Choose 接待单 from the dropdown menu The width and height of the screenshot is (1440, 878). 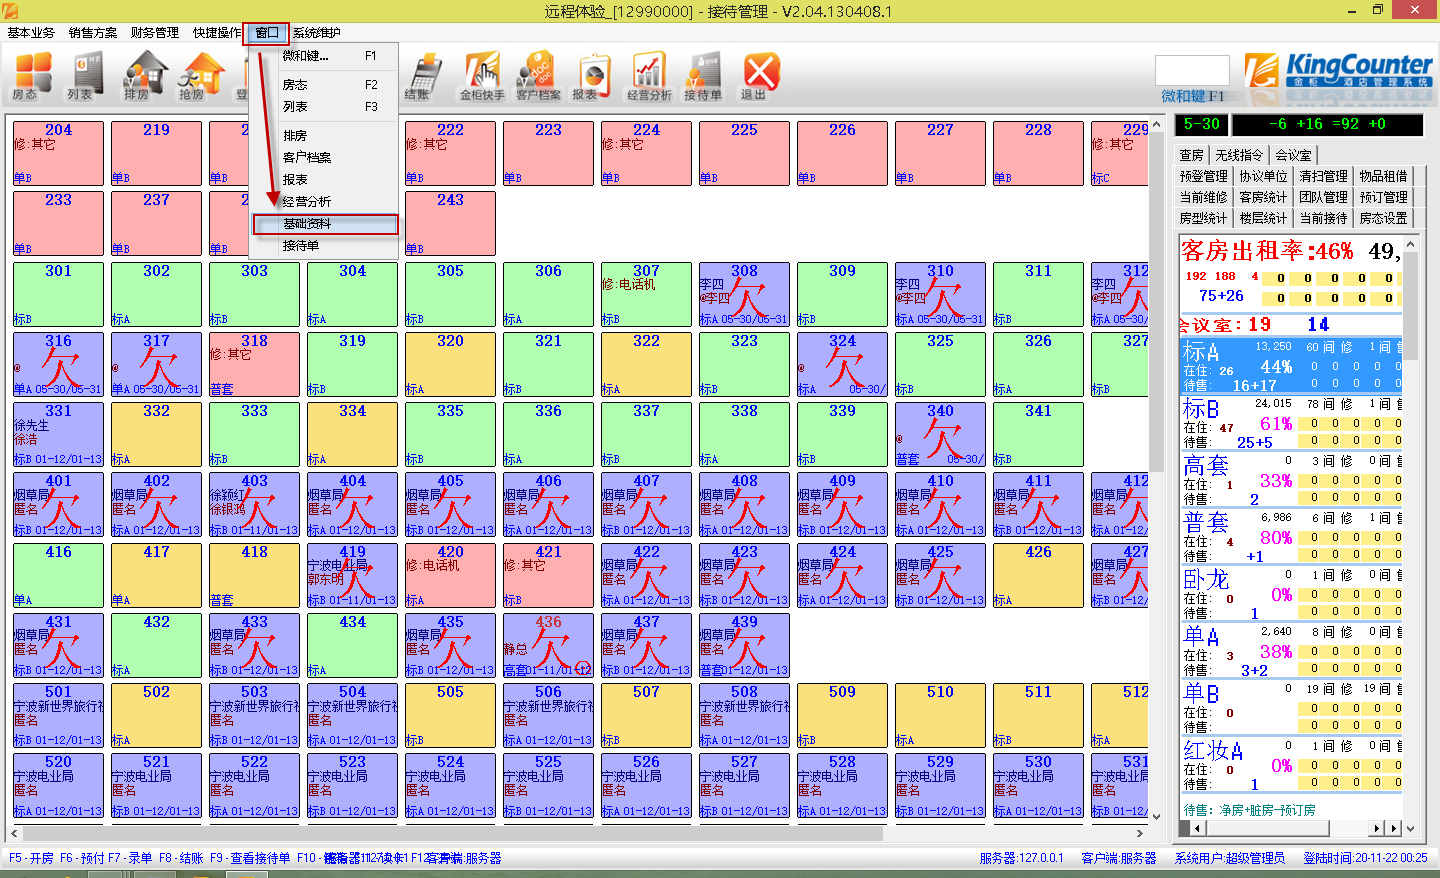click(301, 246)
